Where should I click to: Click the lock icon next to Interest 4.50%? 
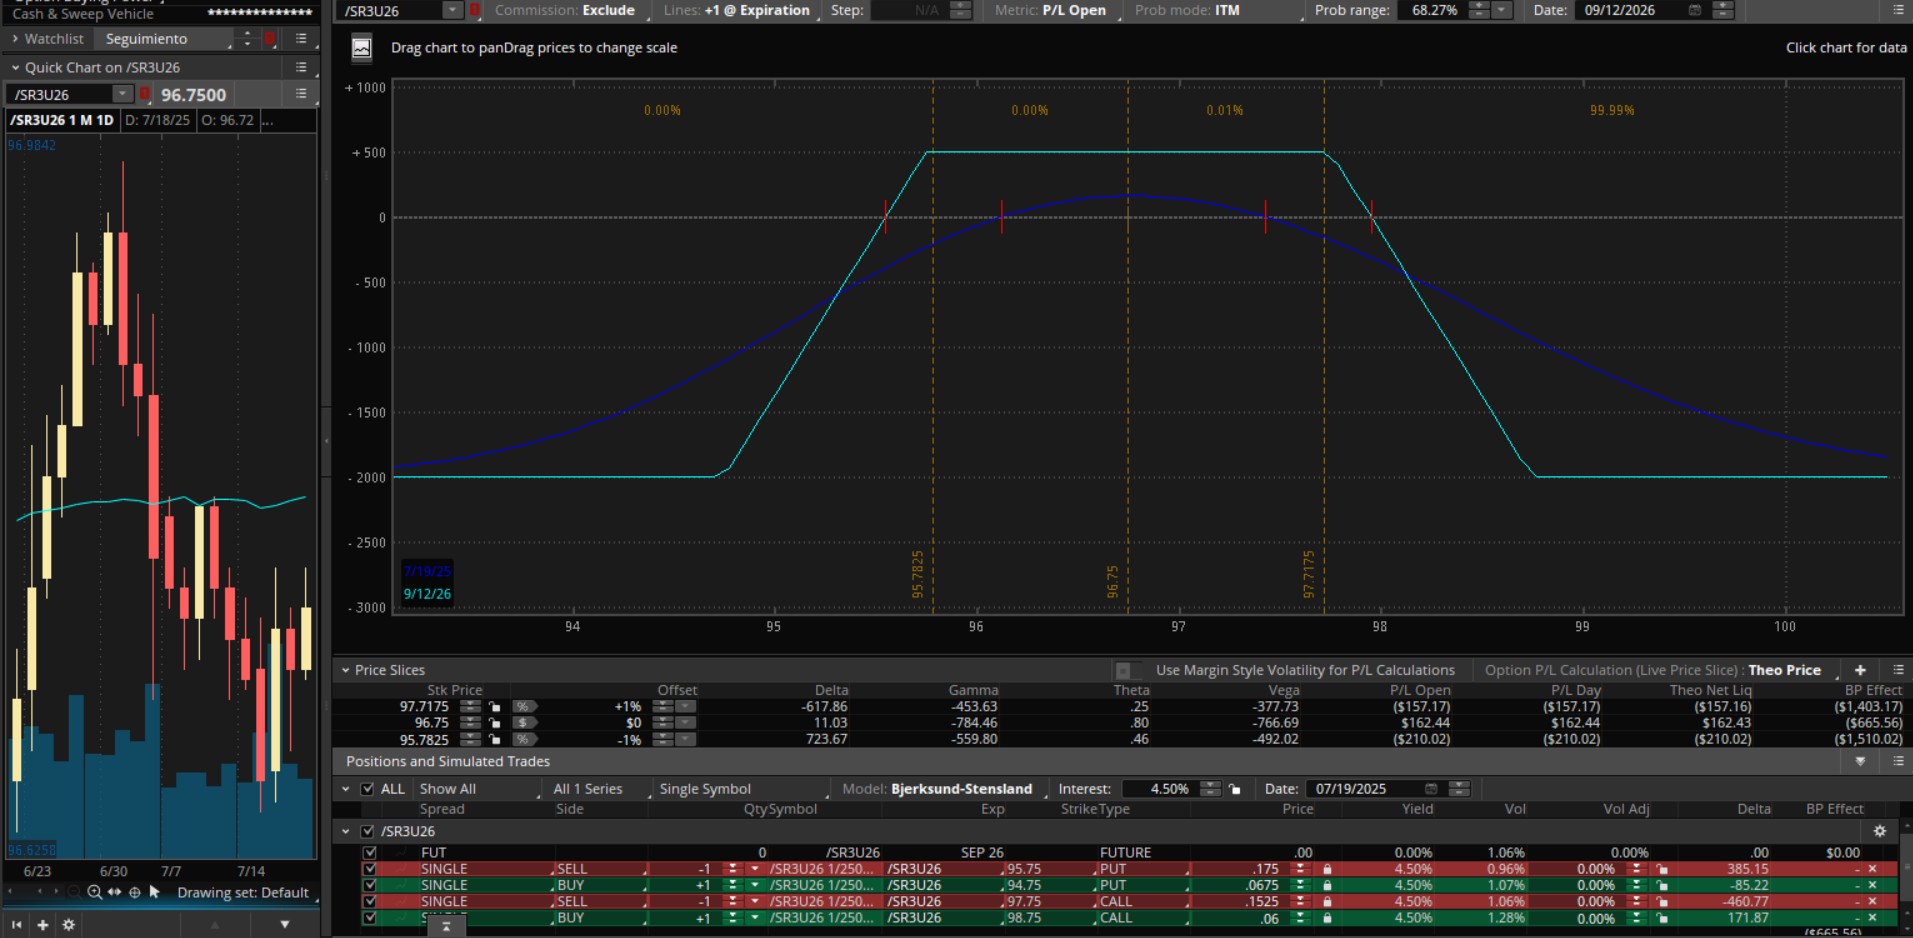pyautogui.click(x=1235, y=789)
